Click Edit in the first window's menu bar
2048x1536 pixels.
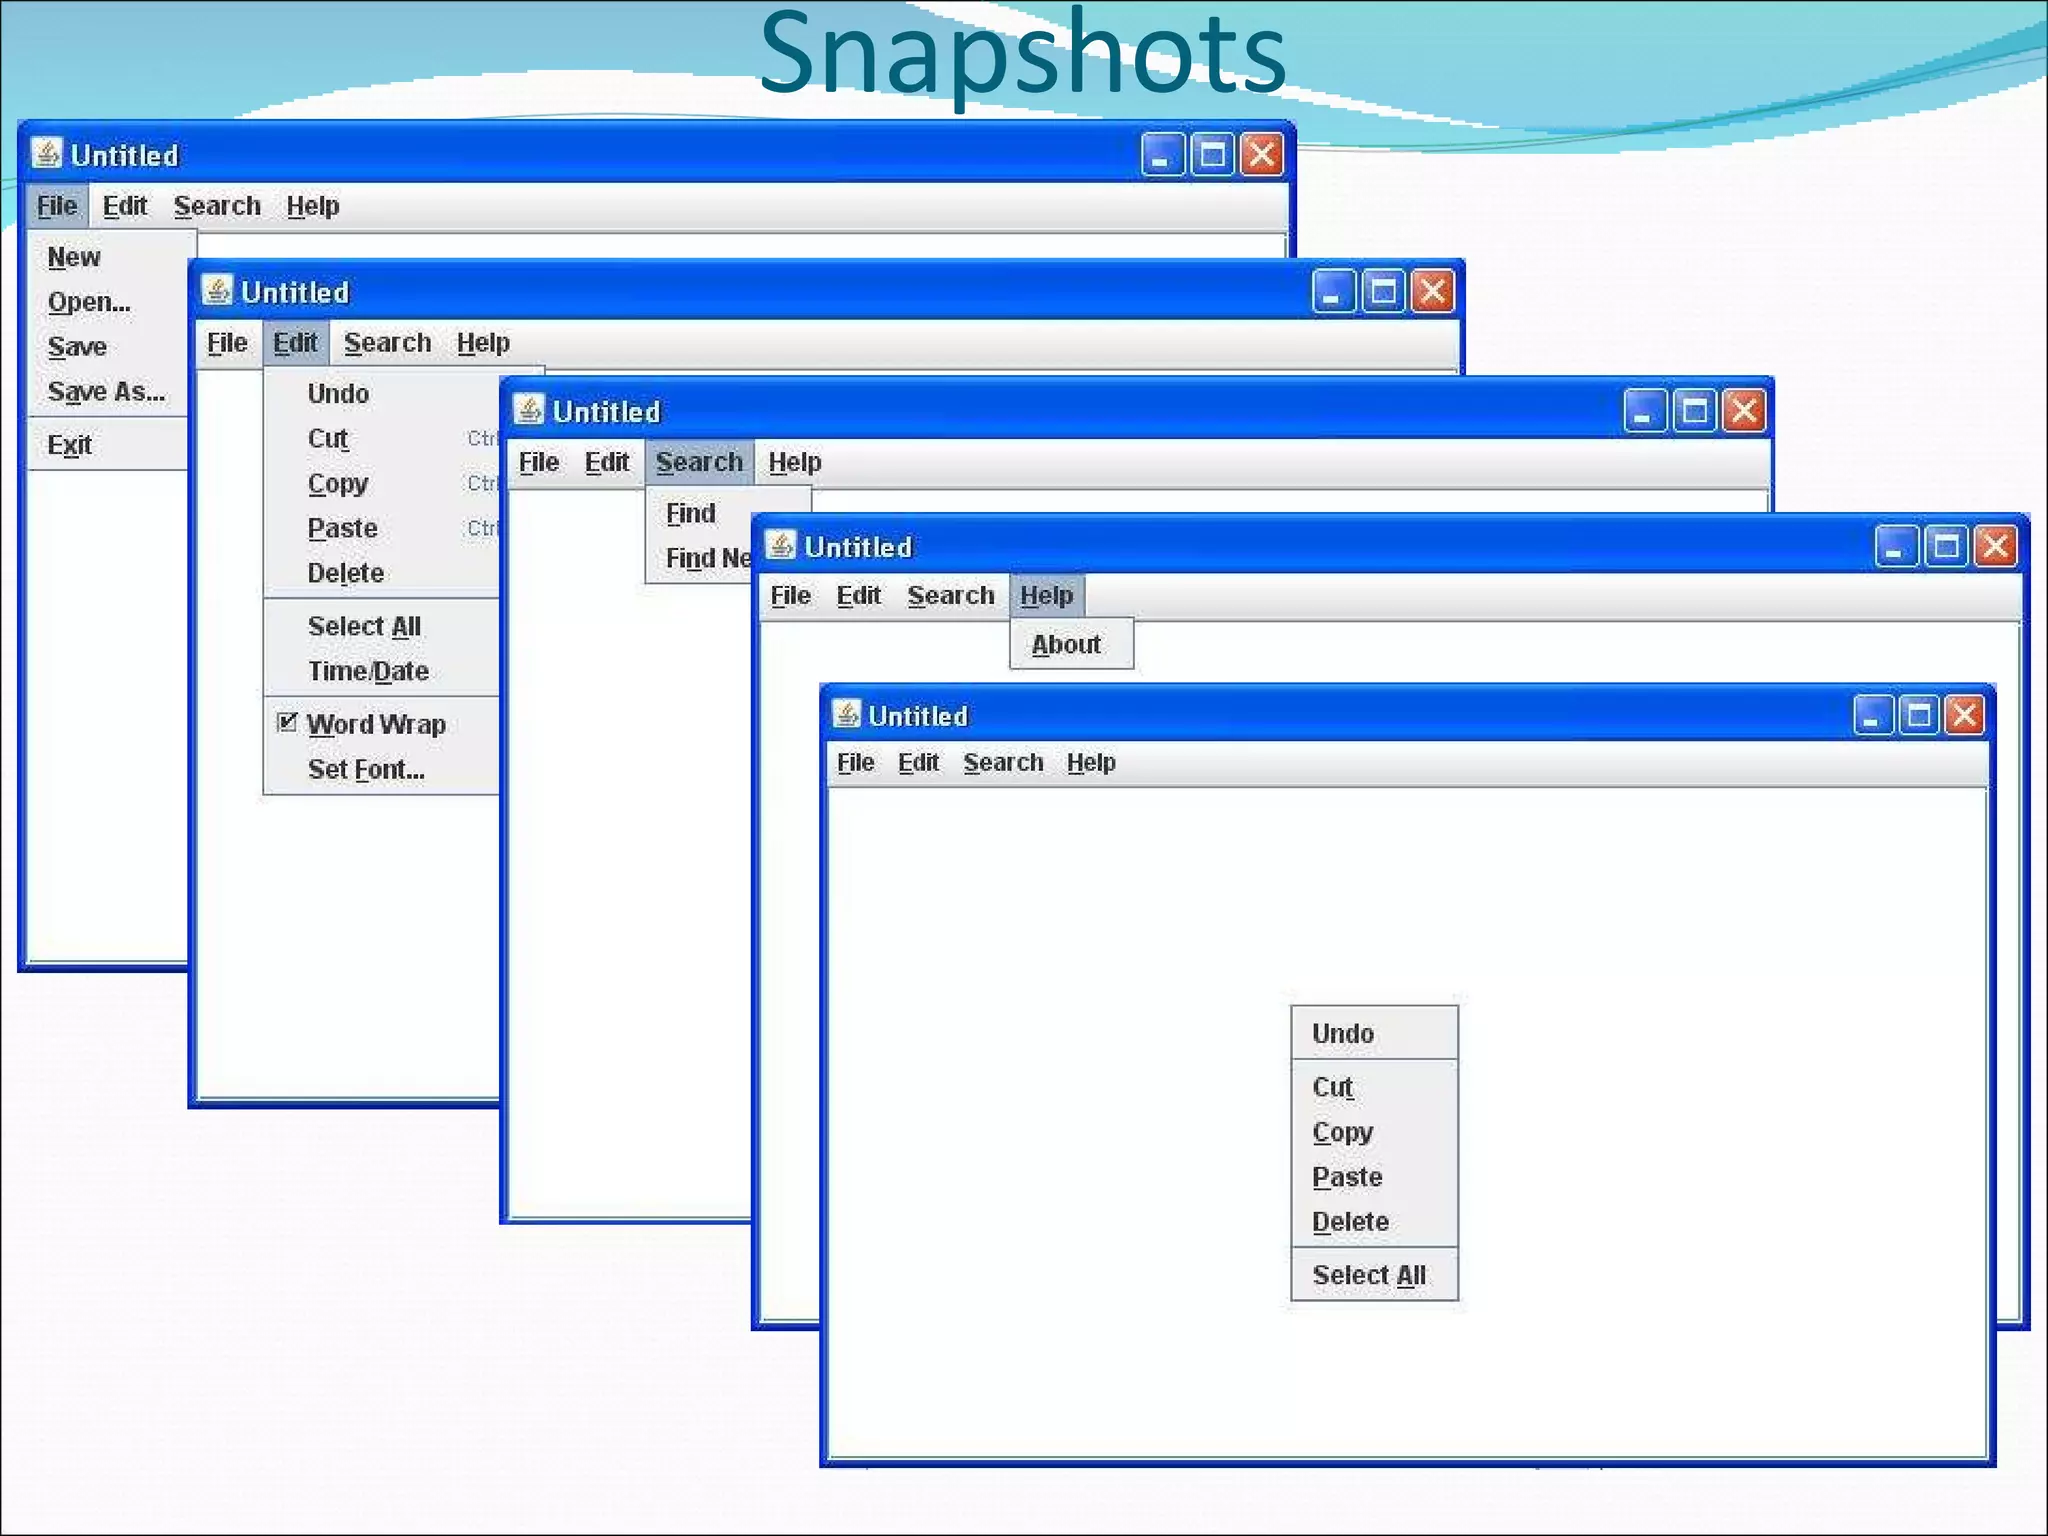tap(125, 206)
